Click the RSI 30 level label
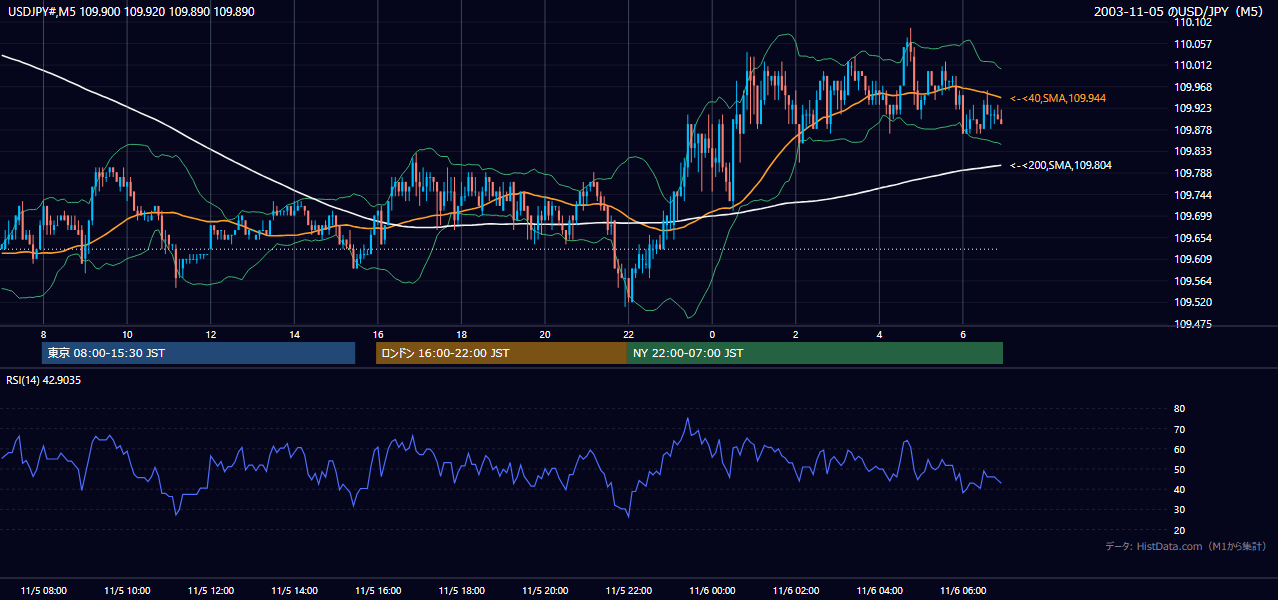Screen dimensions: 1278x600 pos(1179,510)
